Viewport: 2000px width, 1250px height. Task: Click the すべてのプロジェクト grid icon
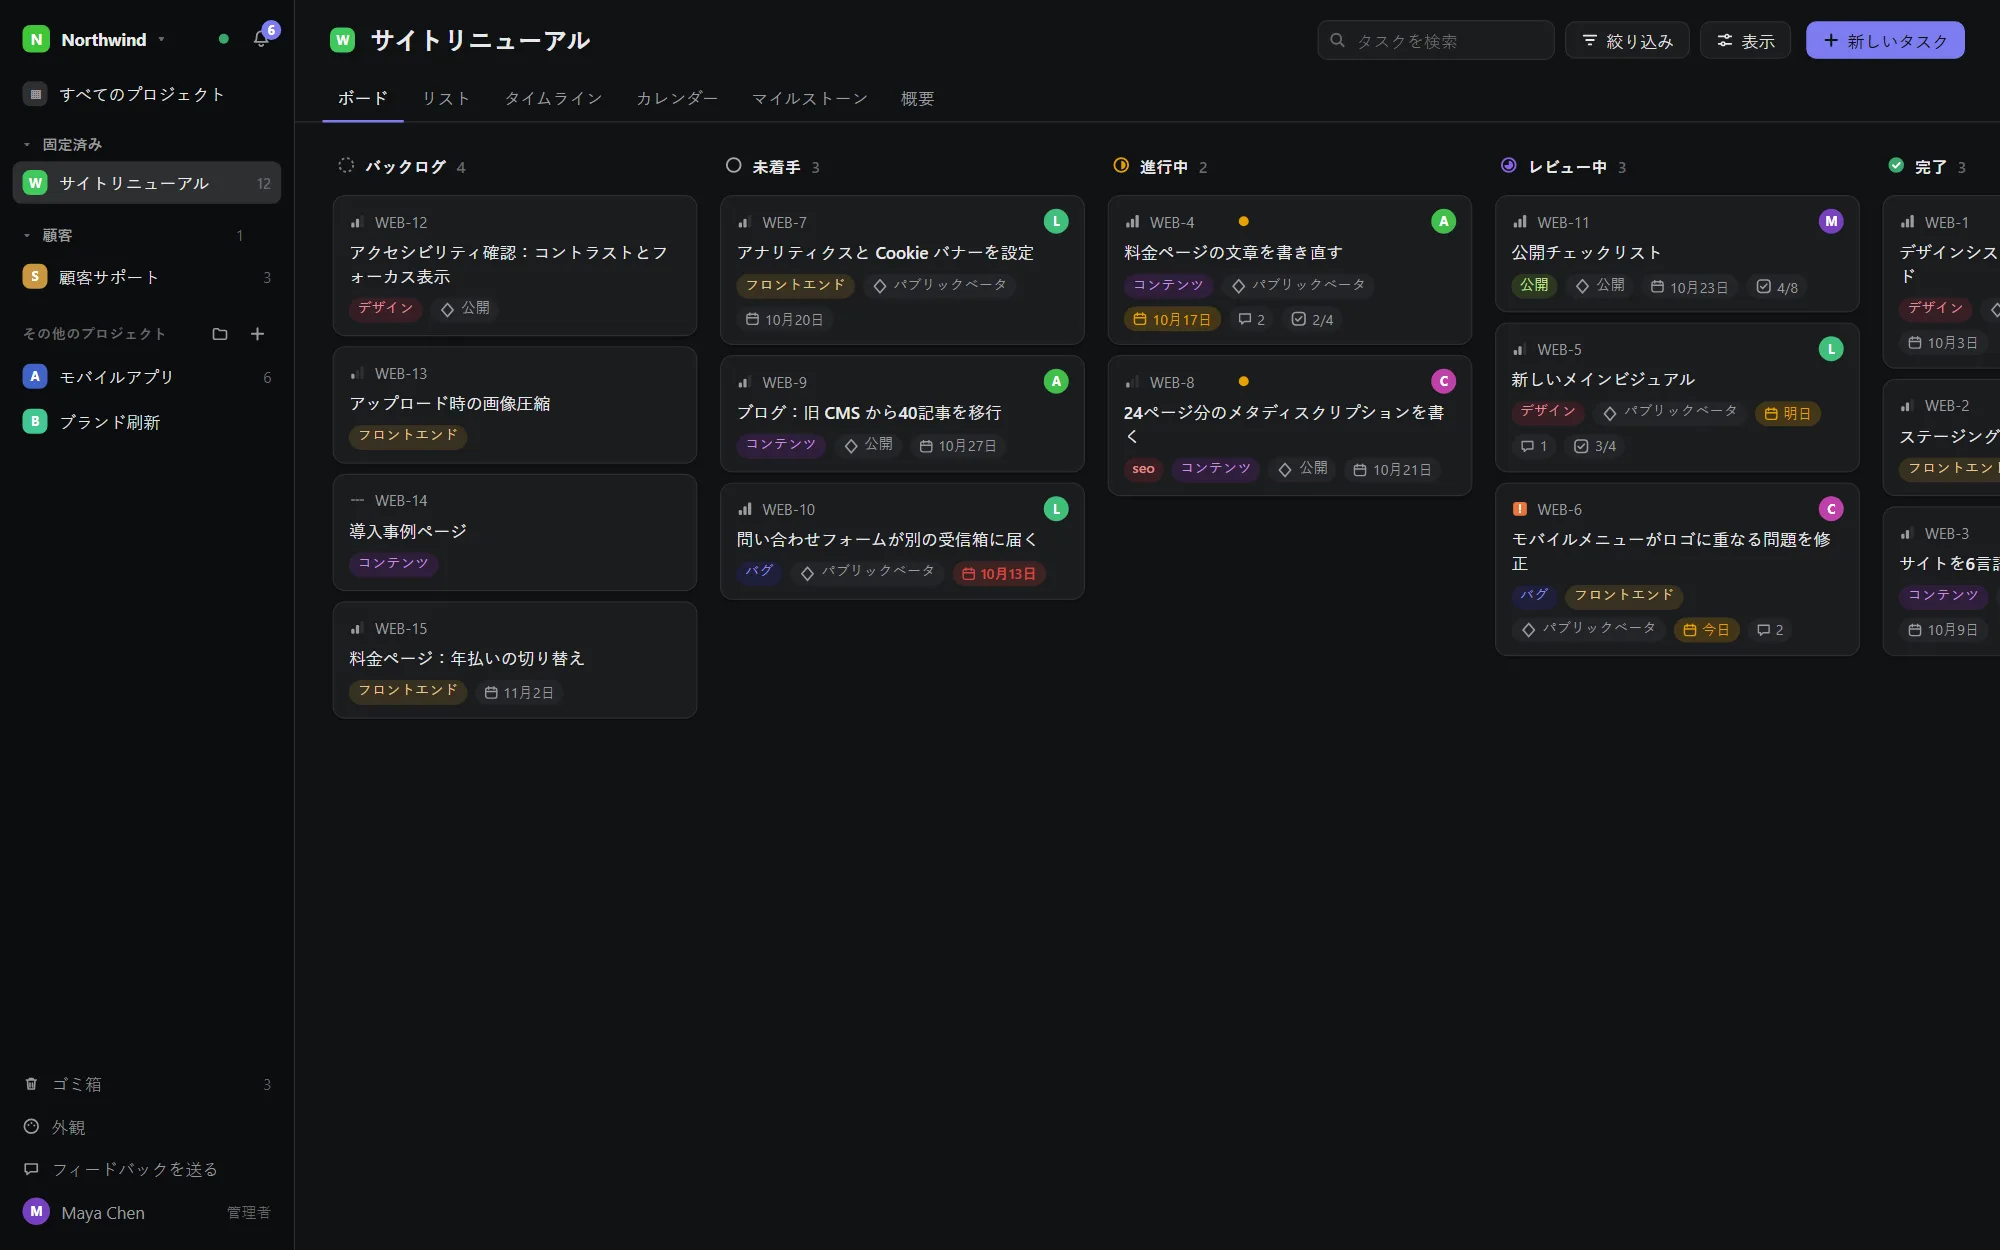click(36, 94)
